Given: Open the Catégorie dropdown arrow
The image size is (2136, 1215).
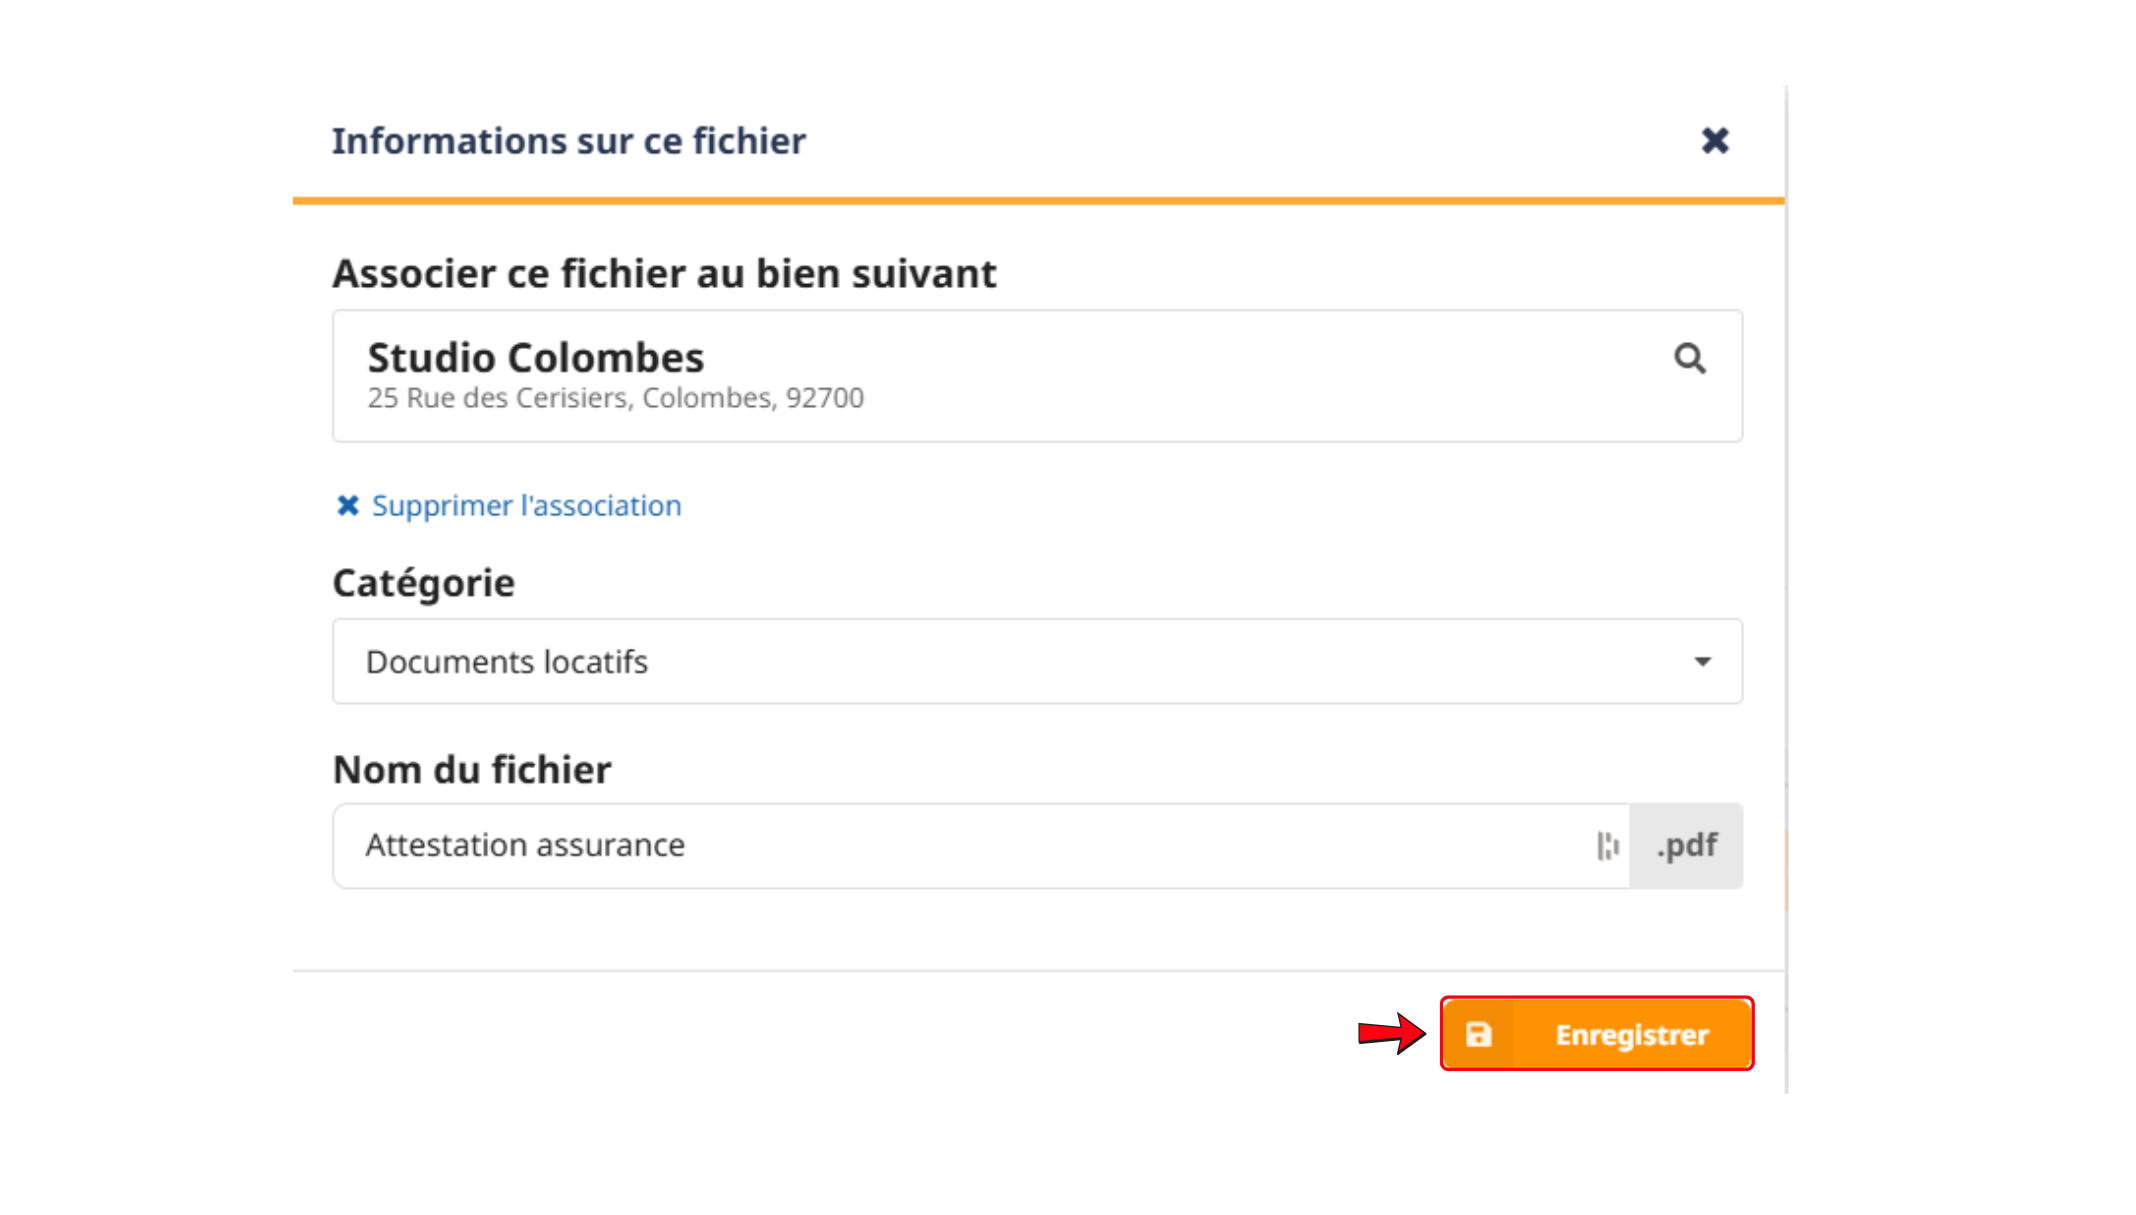Looking at the screenshot, I should tap(1702, 662).
